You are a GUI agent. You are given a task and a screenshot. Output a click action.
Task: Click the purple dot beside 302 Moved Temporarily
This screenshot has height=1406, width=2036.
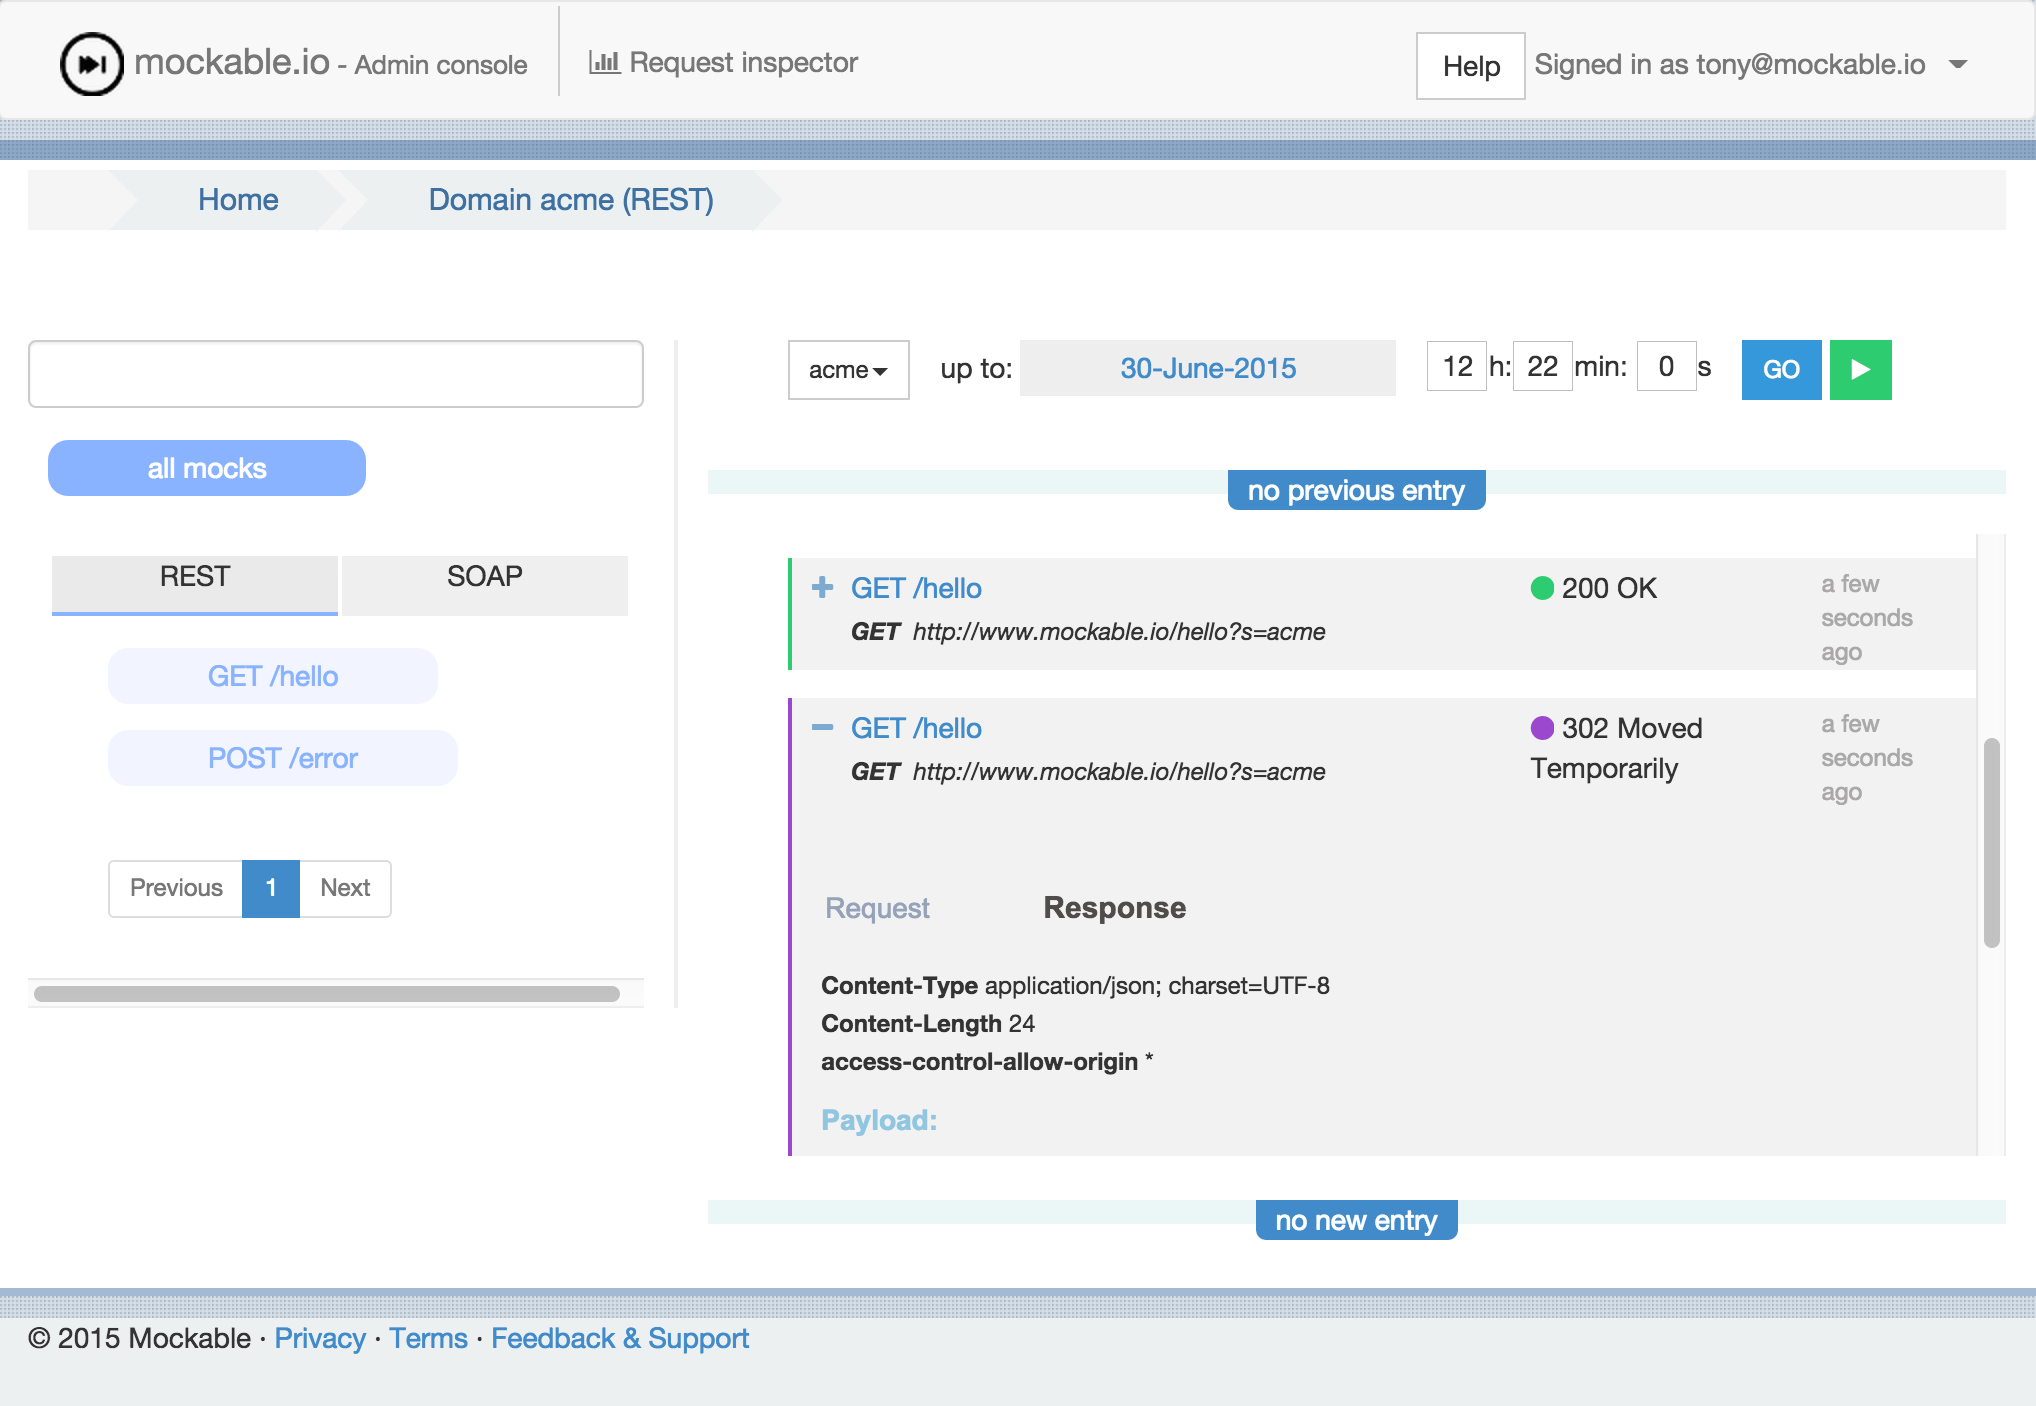click(1542, 728)
